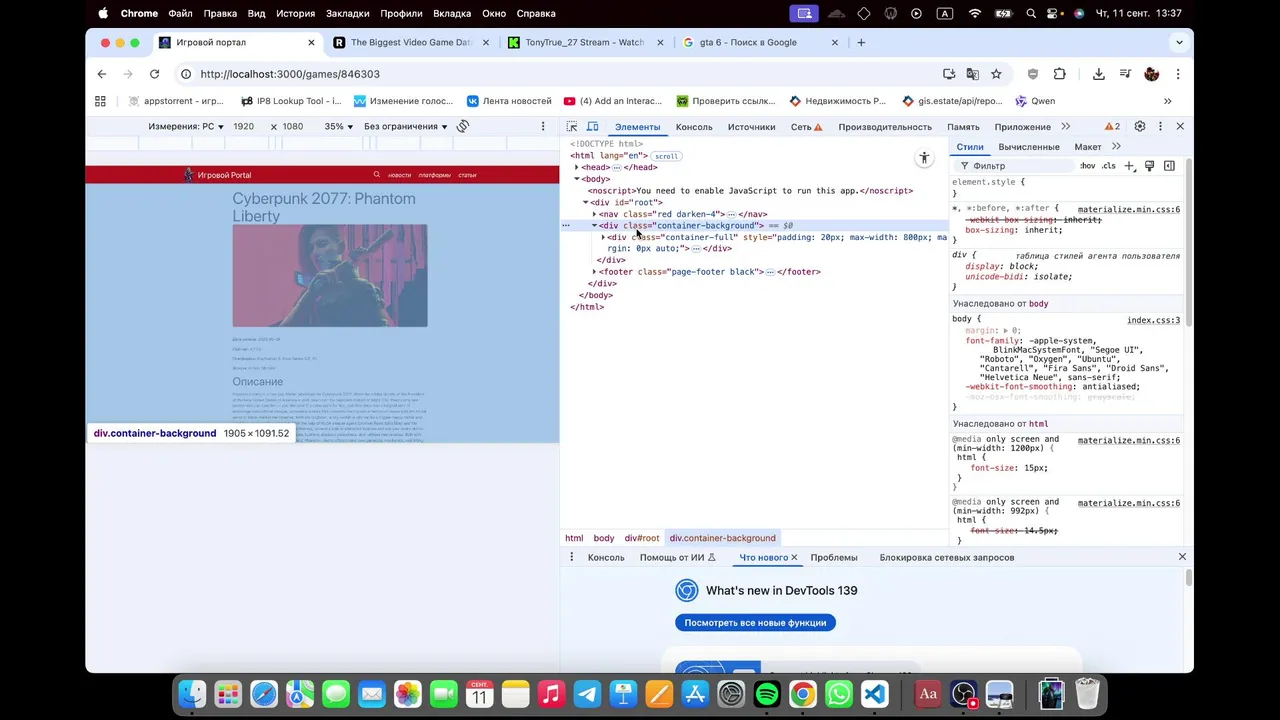This screenshot has height=720, width=1280.
Task: Select the inspect element picker icon
Action: [x=572, y=127]
